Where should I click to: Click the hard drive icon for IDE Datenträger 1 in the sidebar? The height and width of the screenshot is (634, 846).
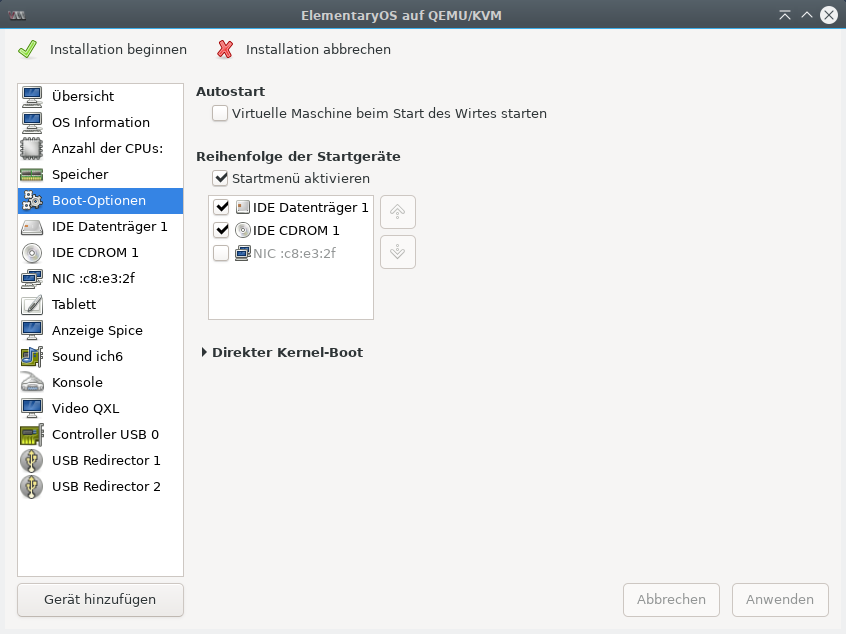point(32,227)
